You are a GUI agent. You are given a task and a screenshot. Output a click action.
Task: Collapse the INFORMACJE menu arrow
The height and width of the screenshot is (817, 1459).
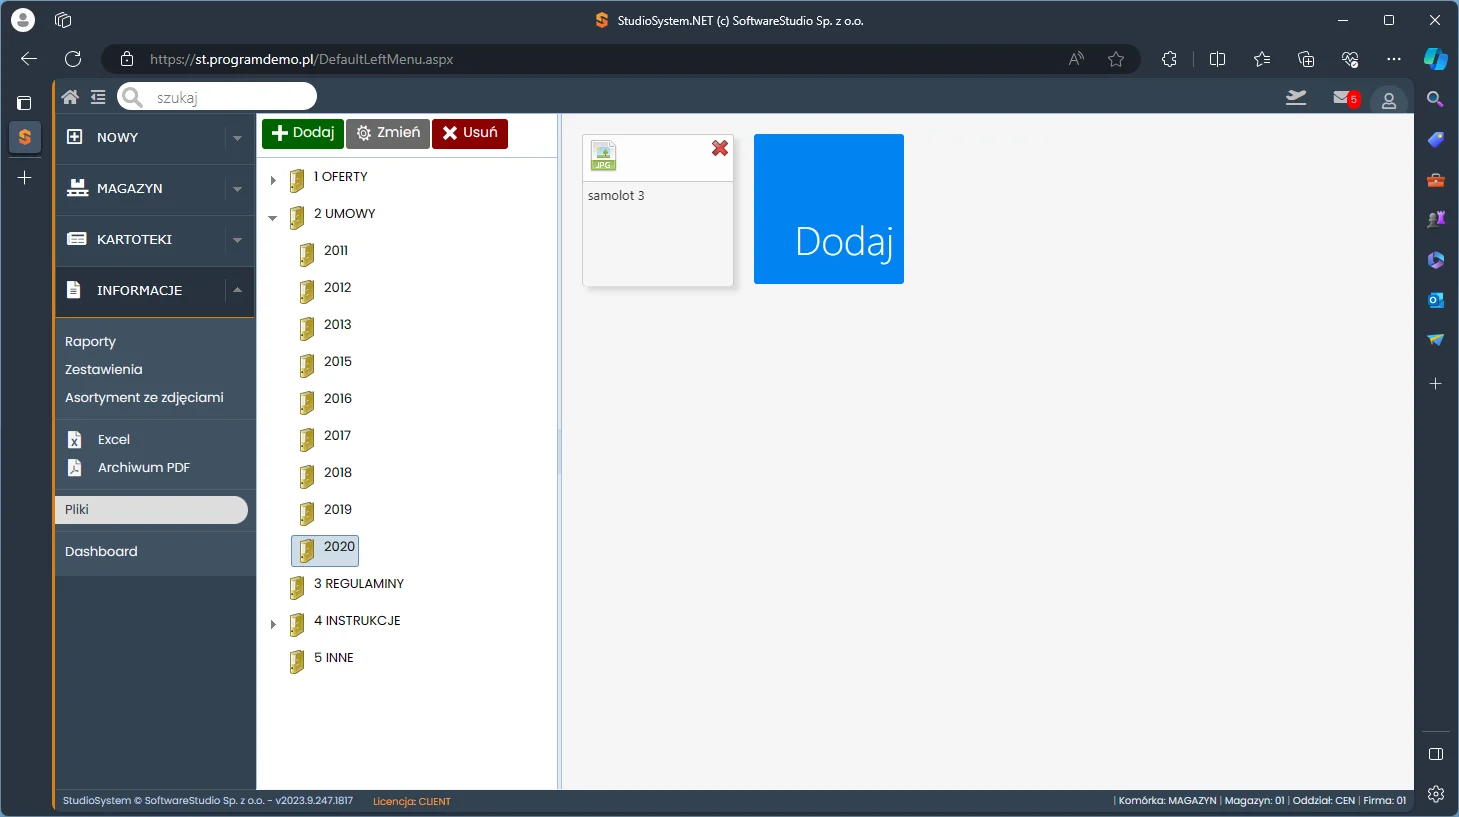point(237,290)
